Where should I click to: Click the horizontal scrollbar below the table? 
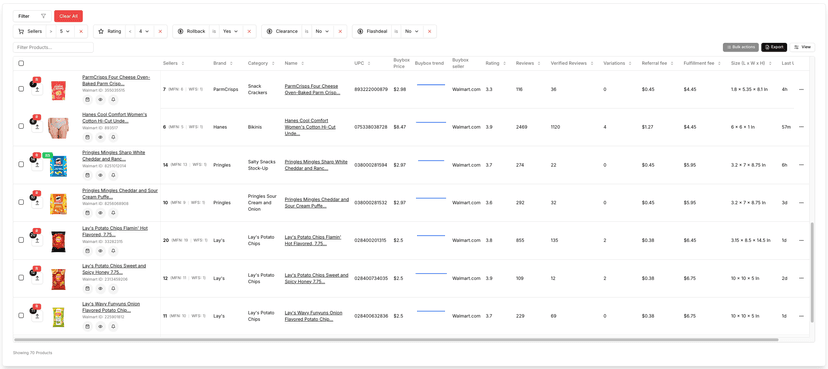396,339
